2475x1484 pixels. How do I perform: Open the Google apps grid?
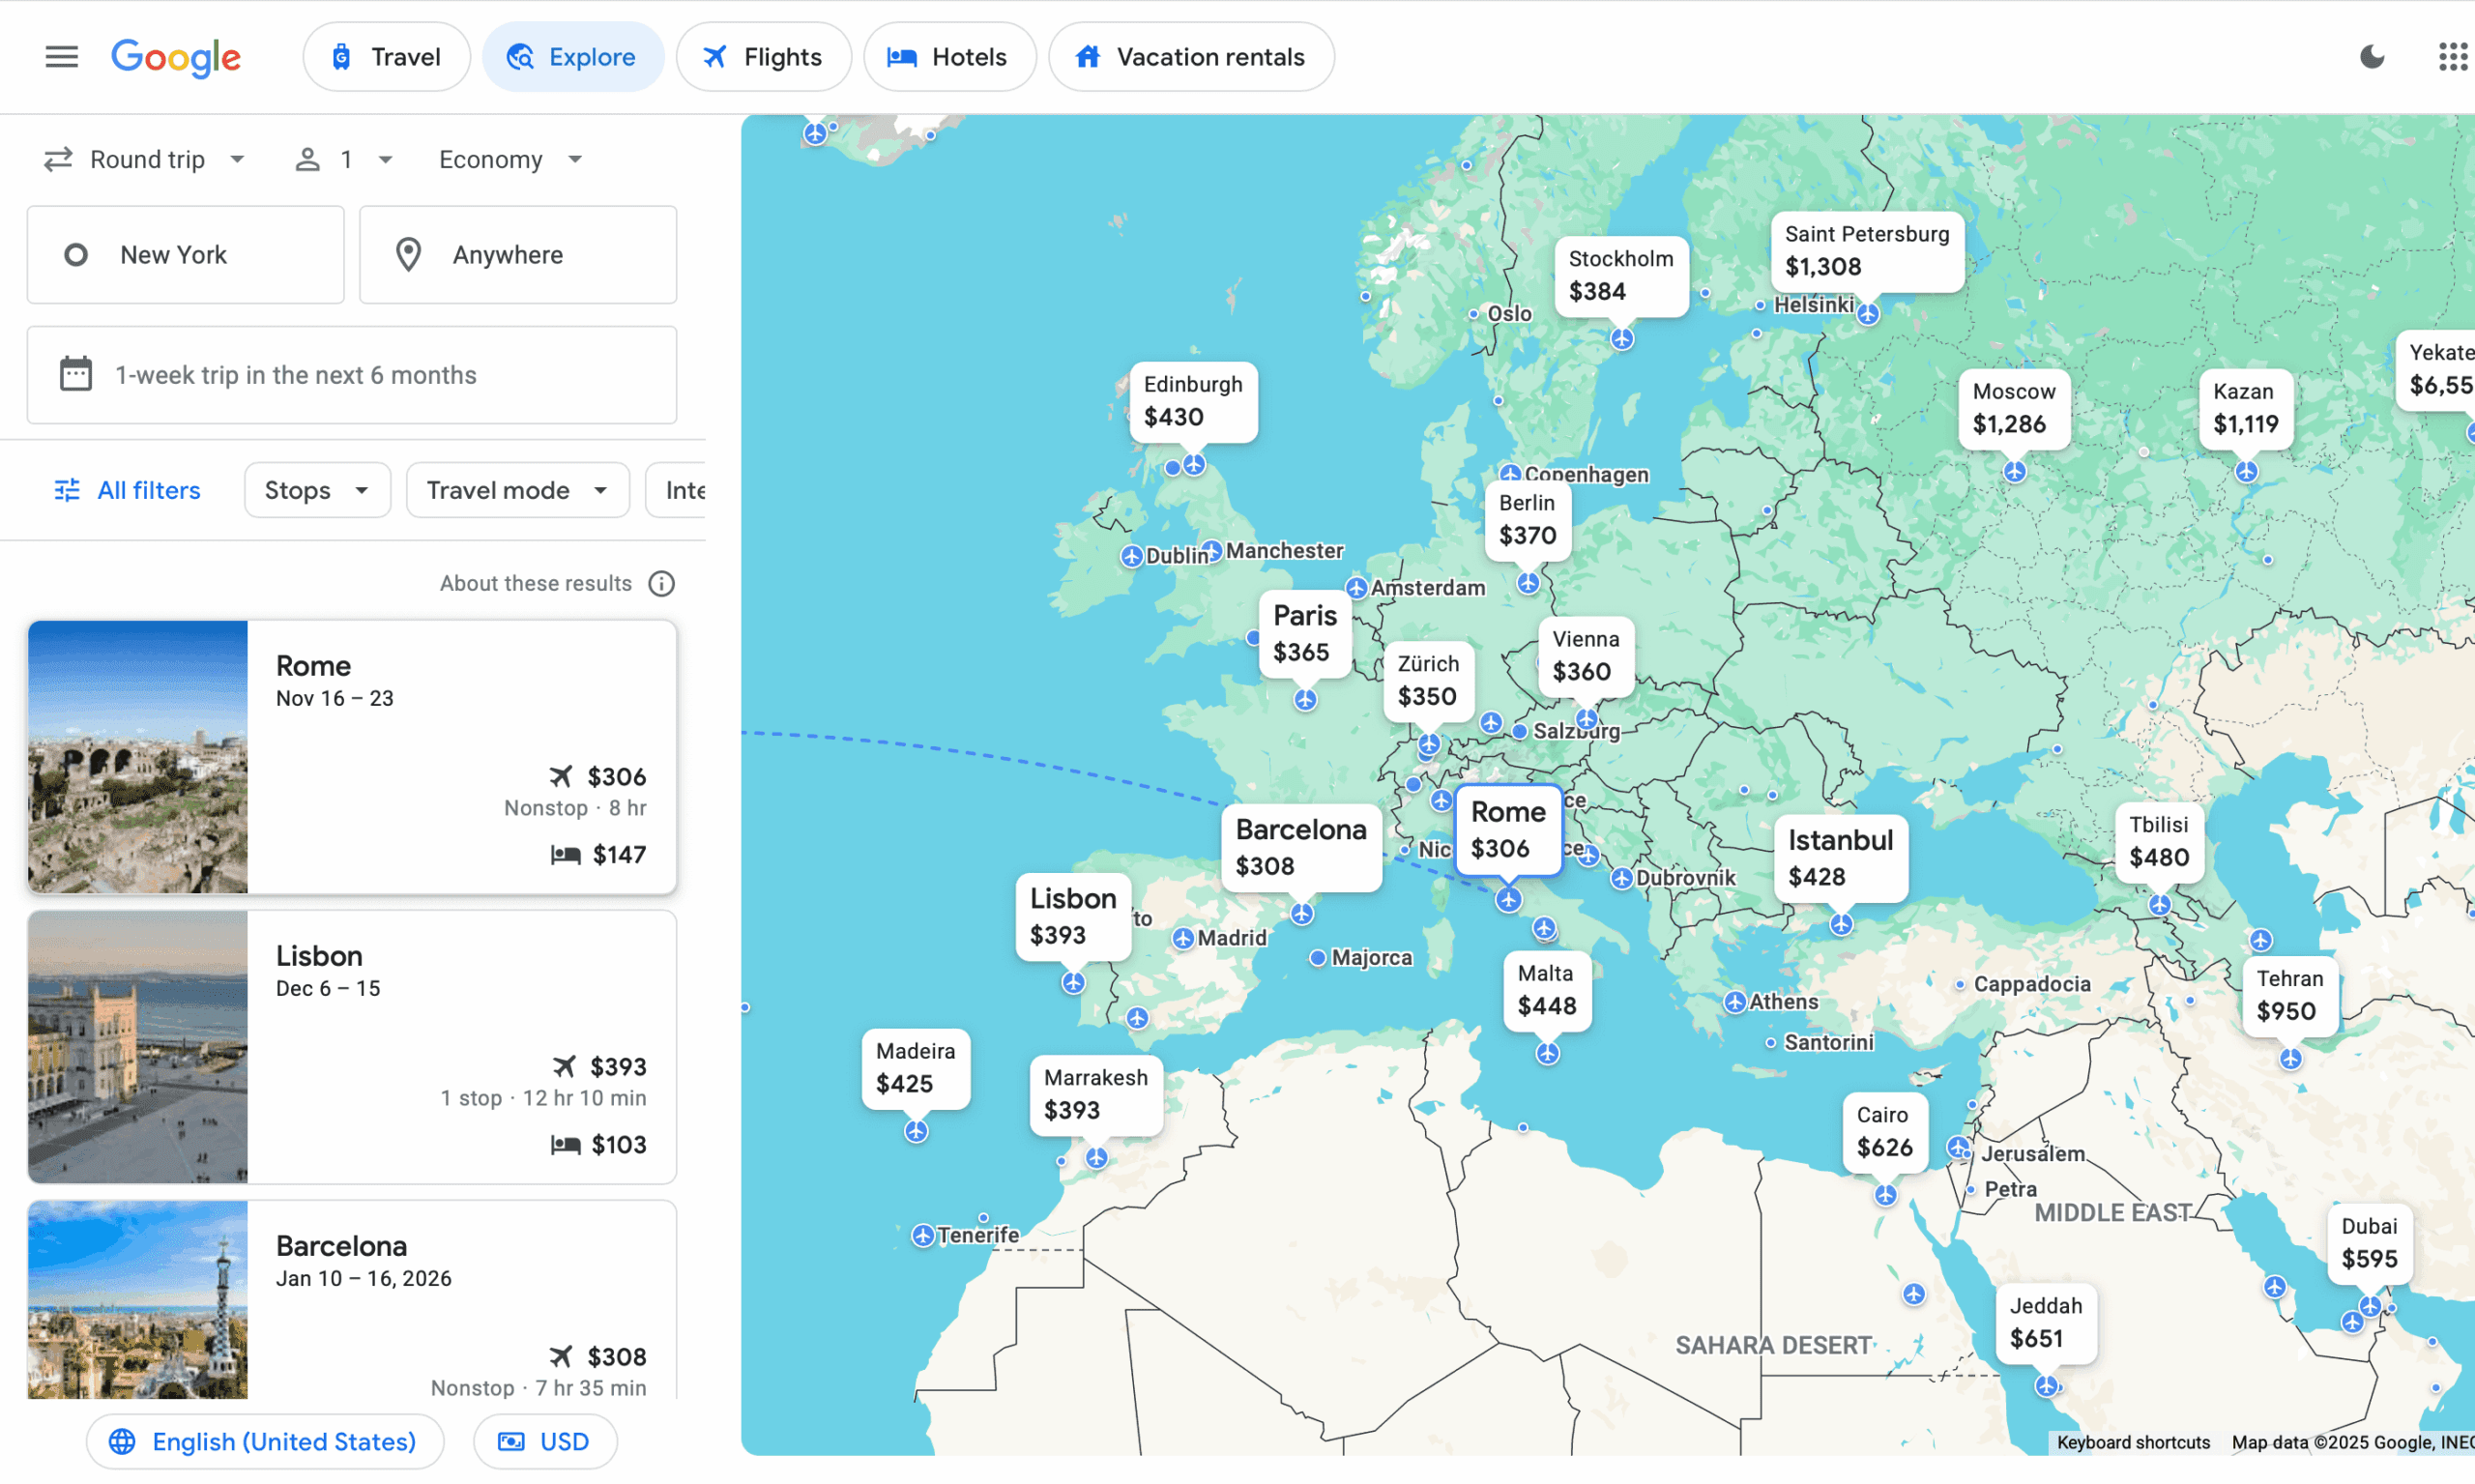[2452, 57]
